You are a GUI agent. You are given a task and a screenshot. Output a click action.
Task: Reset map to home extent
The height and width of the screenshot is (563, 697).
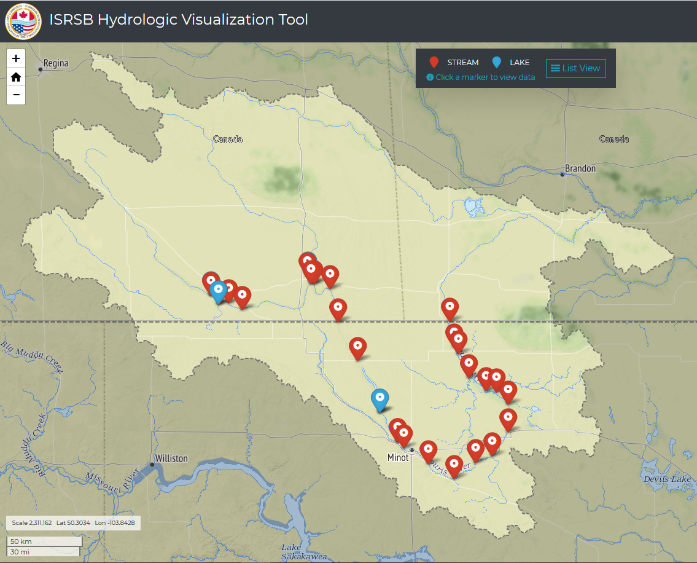16,77
